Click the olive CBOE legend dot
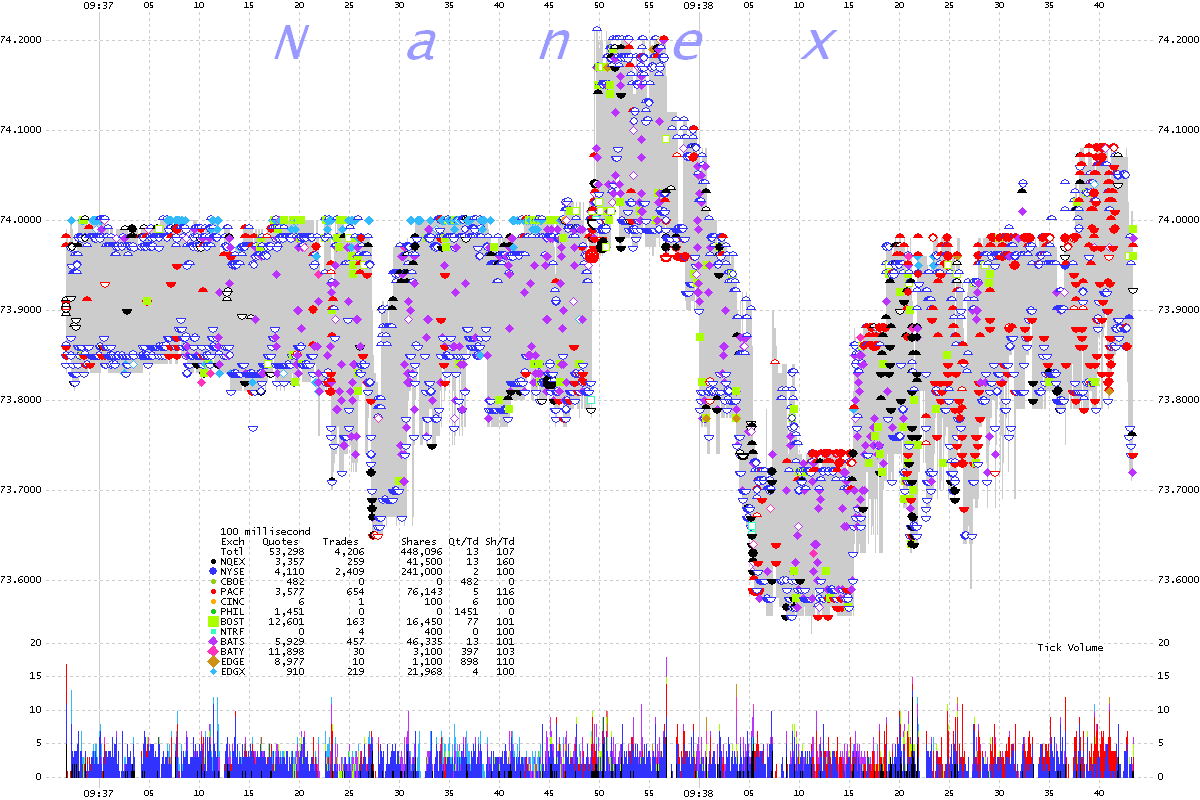Image resolution: width=1200 pixels, height=800 pixels. (x=211, y=582)
